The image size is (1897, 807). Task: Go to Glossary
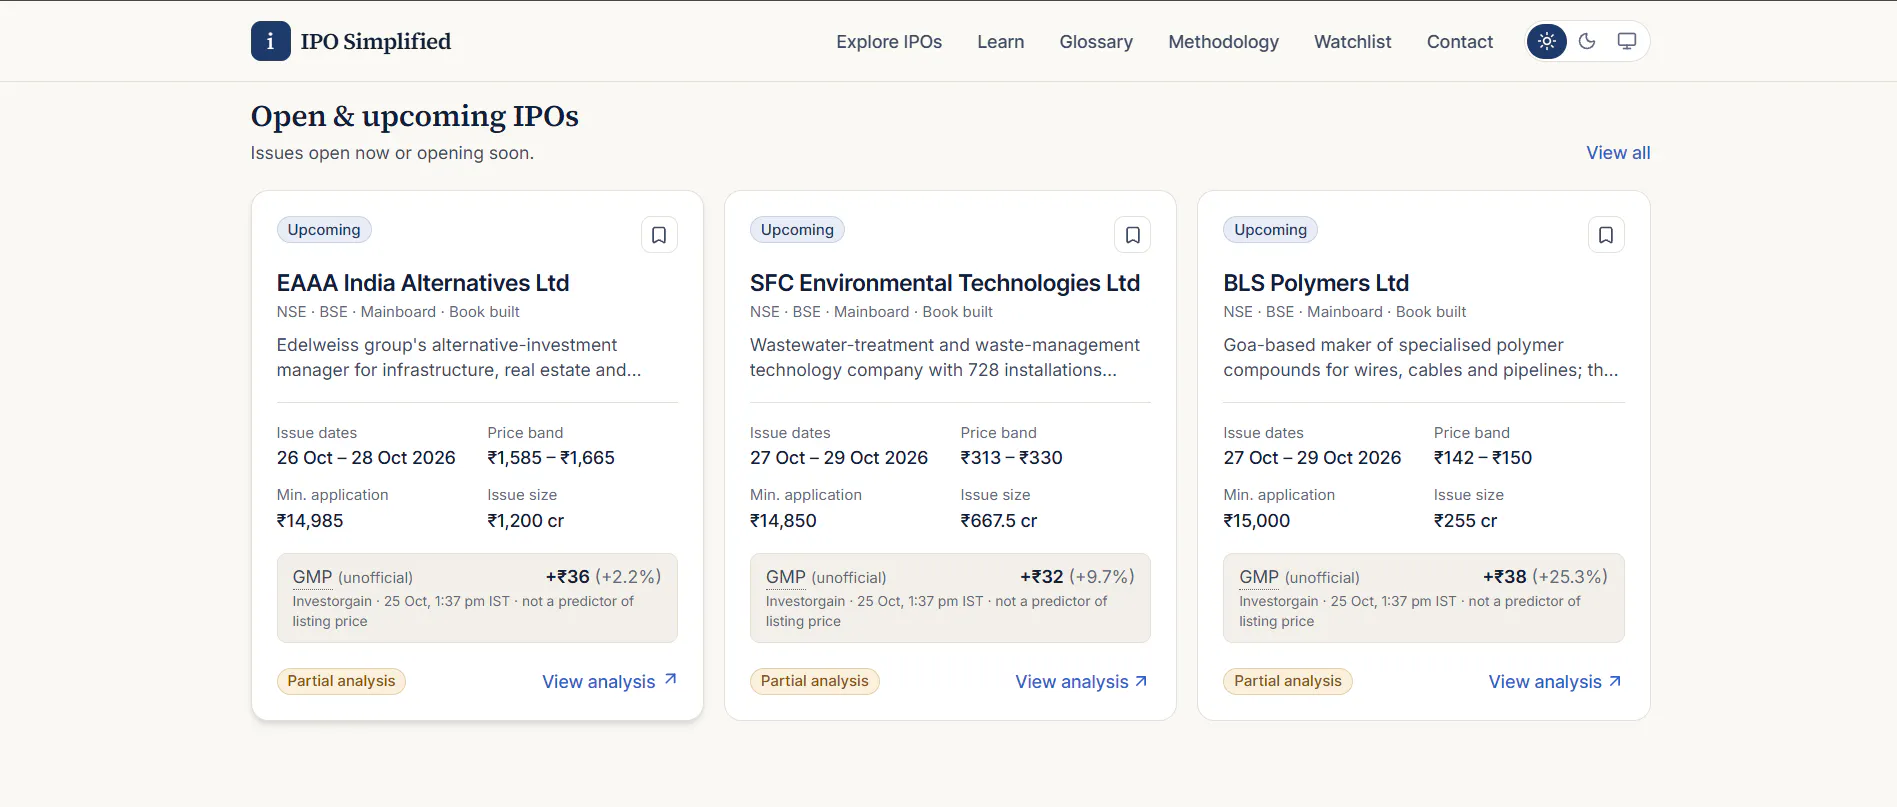[1096, 41]
